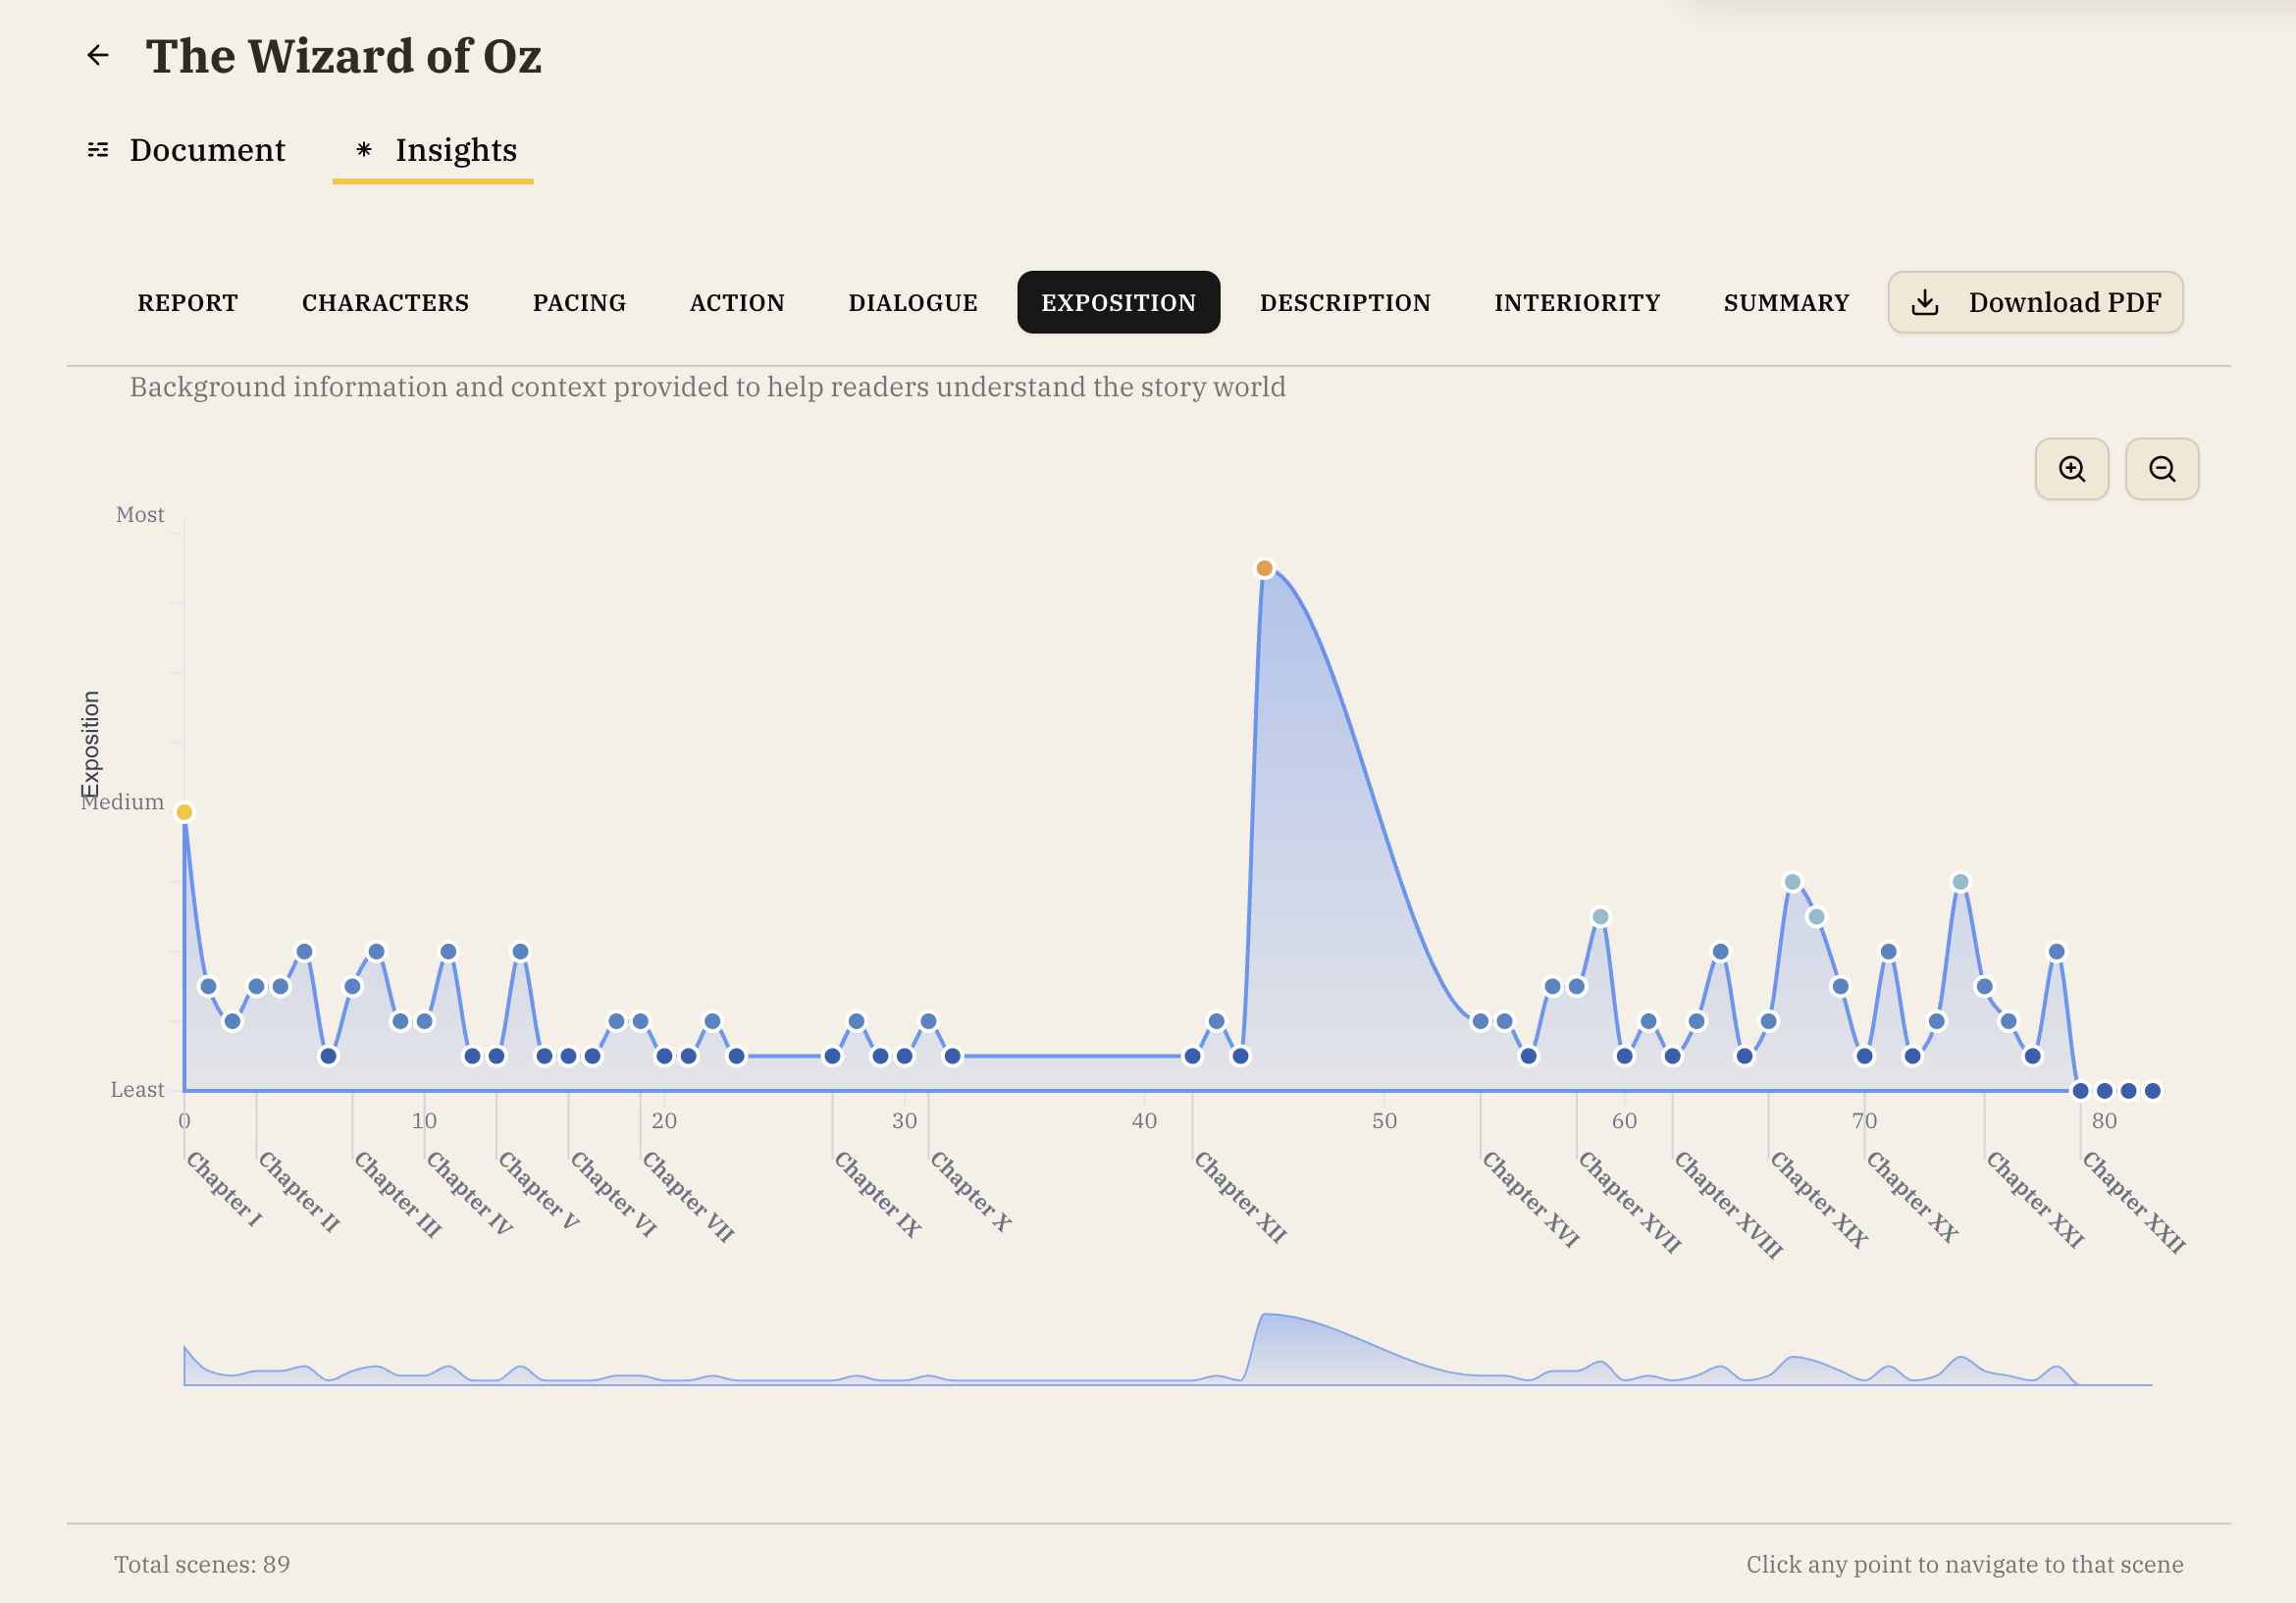The image size is (2296, 1603).
Task: Click the sliders icon beside Document
Action: click(99, 150)
